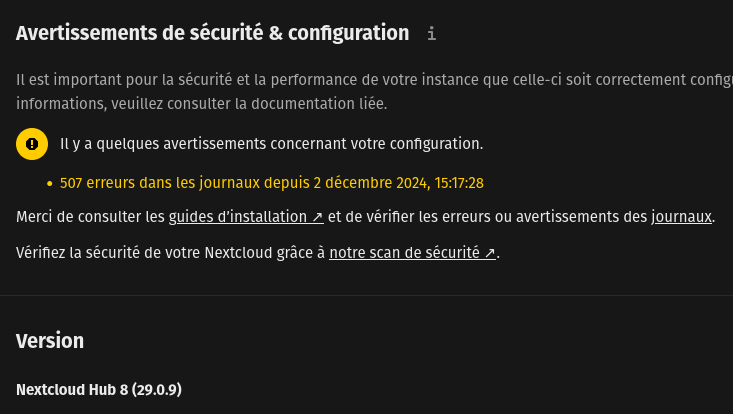Click the arrow icon after guides d'installation
733x414 pixels.
coord(317,217)
